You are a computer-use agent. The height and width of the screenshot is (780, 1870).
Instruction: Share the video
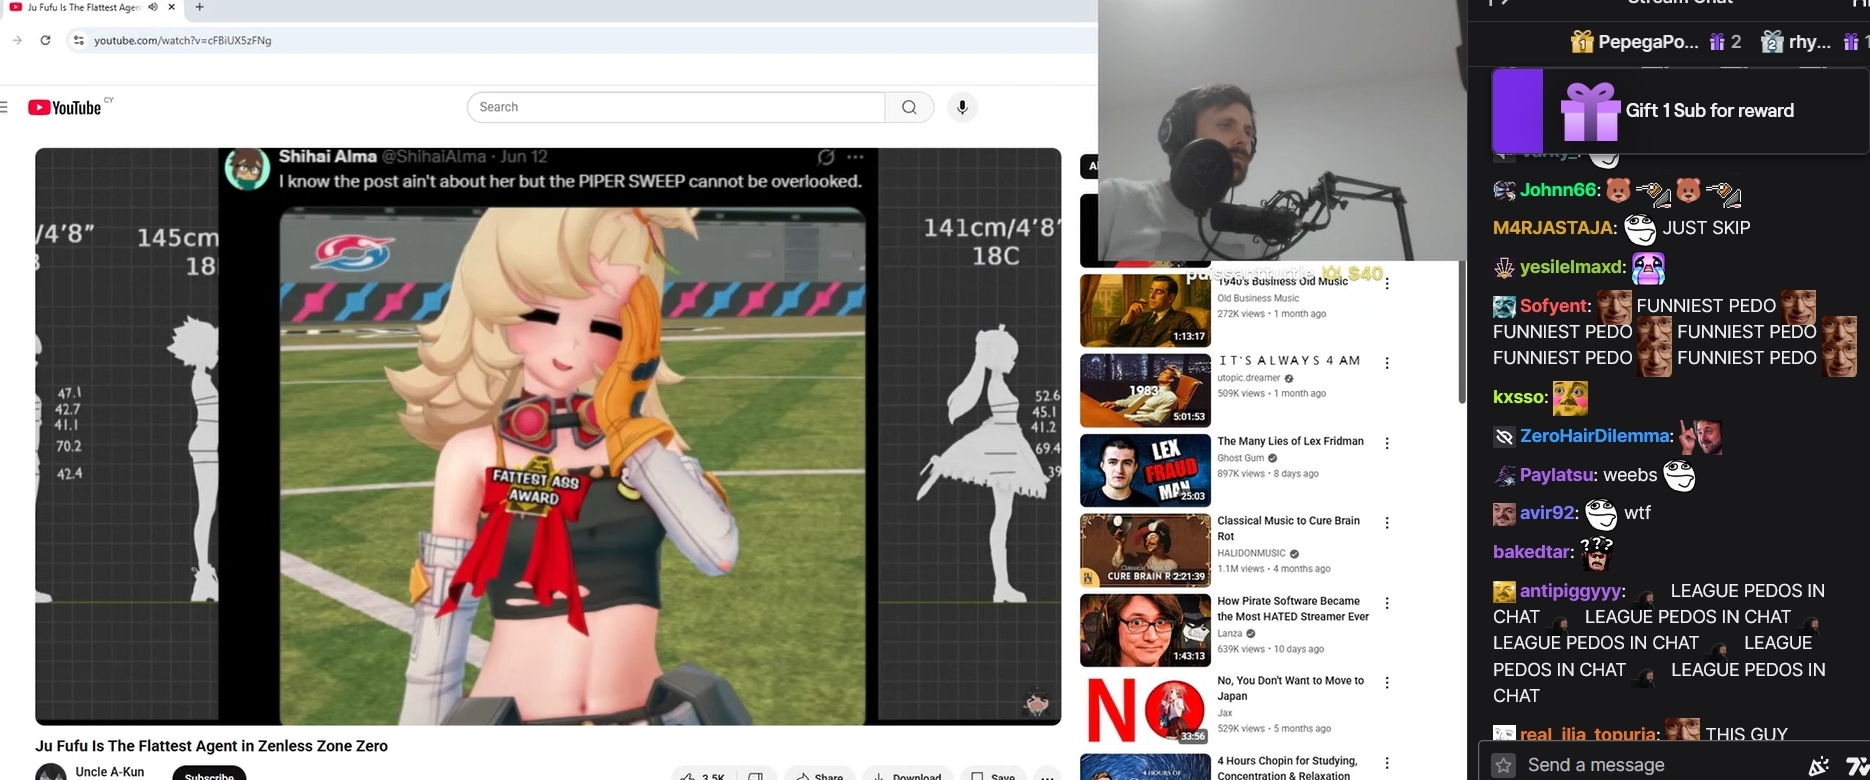tap(820, 775)
